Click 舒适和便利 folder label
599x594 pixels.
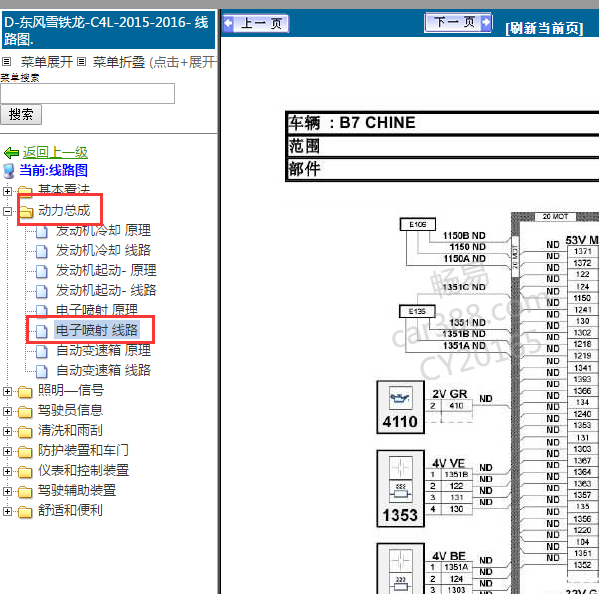click(x=70, y=511)
